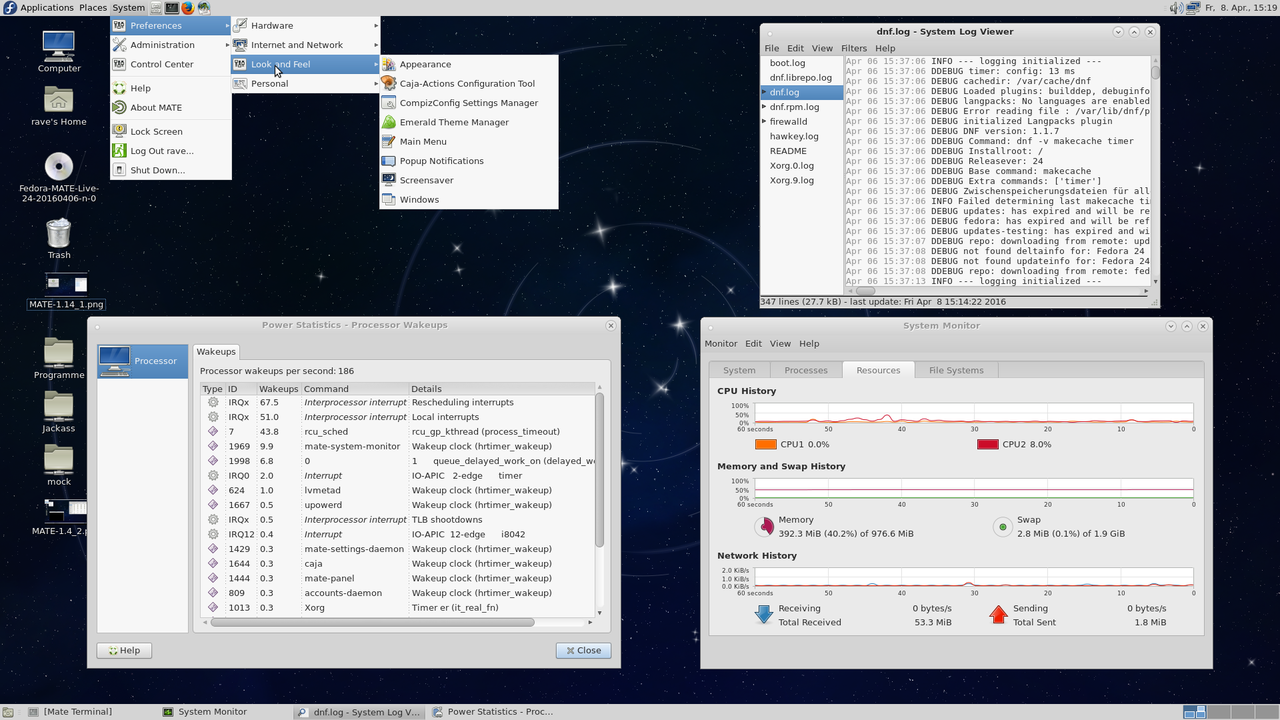This screenshot has width=1280, height=720.
Task: Expand the dnf.rpm.log tree entry
Action: 764,107
